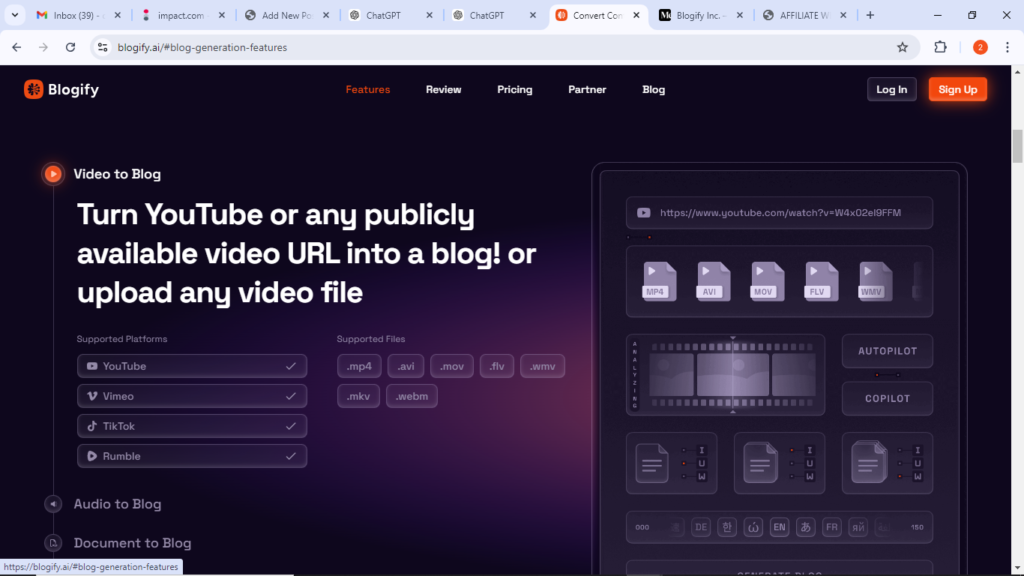Open the Features nav menu

click(x=368, y=89)
